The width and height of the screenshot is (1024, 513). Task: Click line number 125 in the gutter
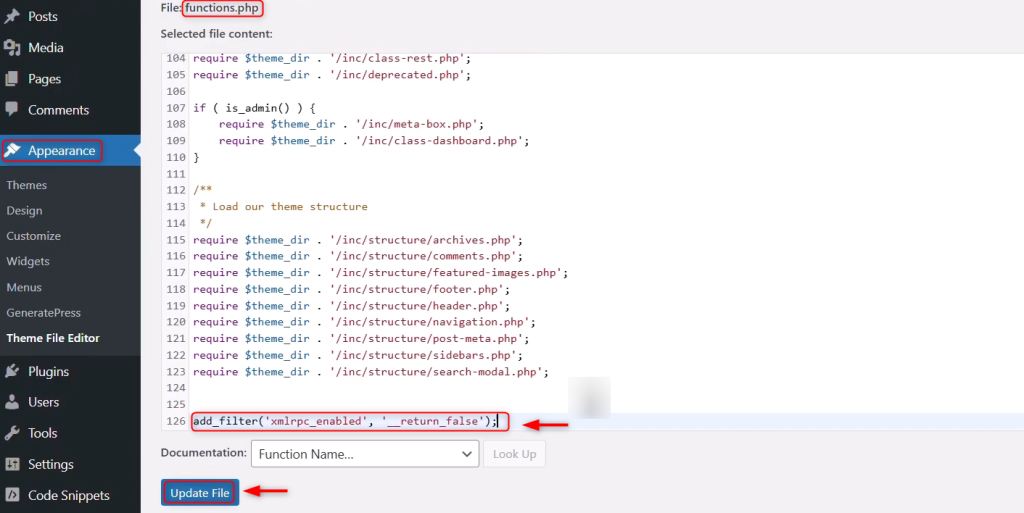[176, 405]
